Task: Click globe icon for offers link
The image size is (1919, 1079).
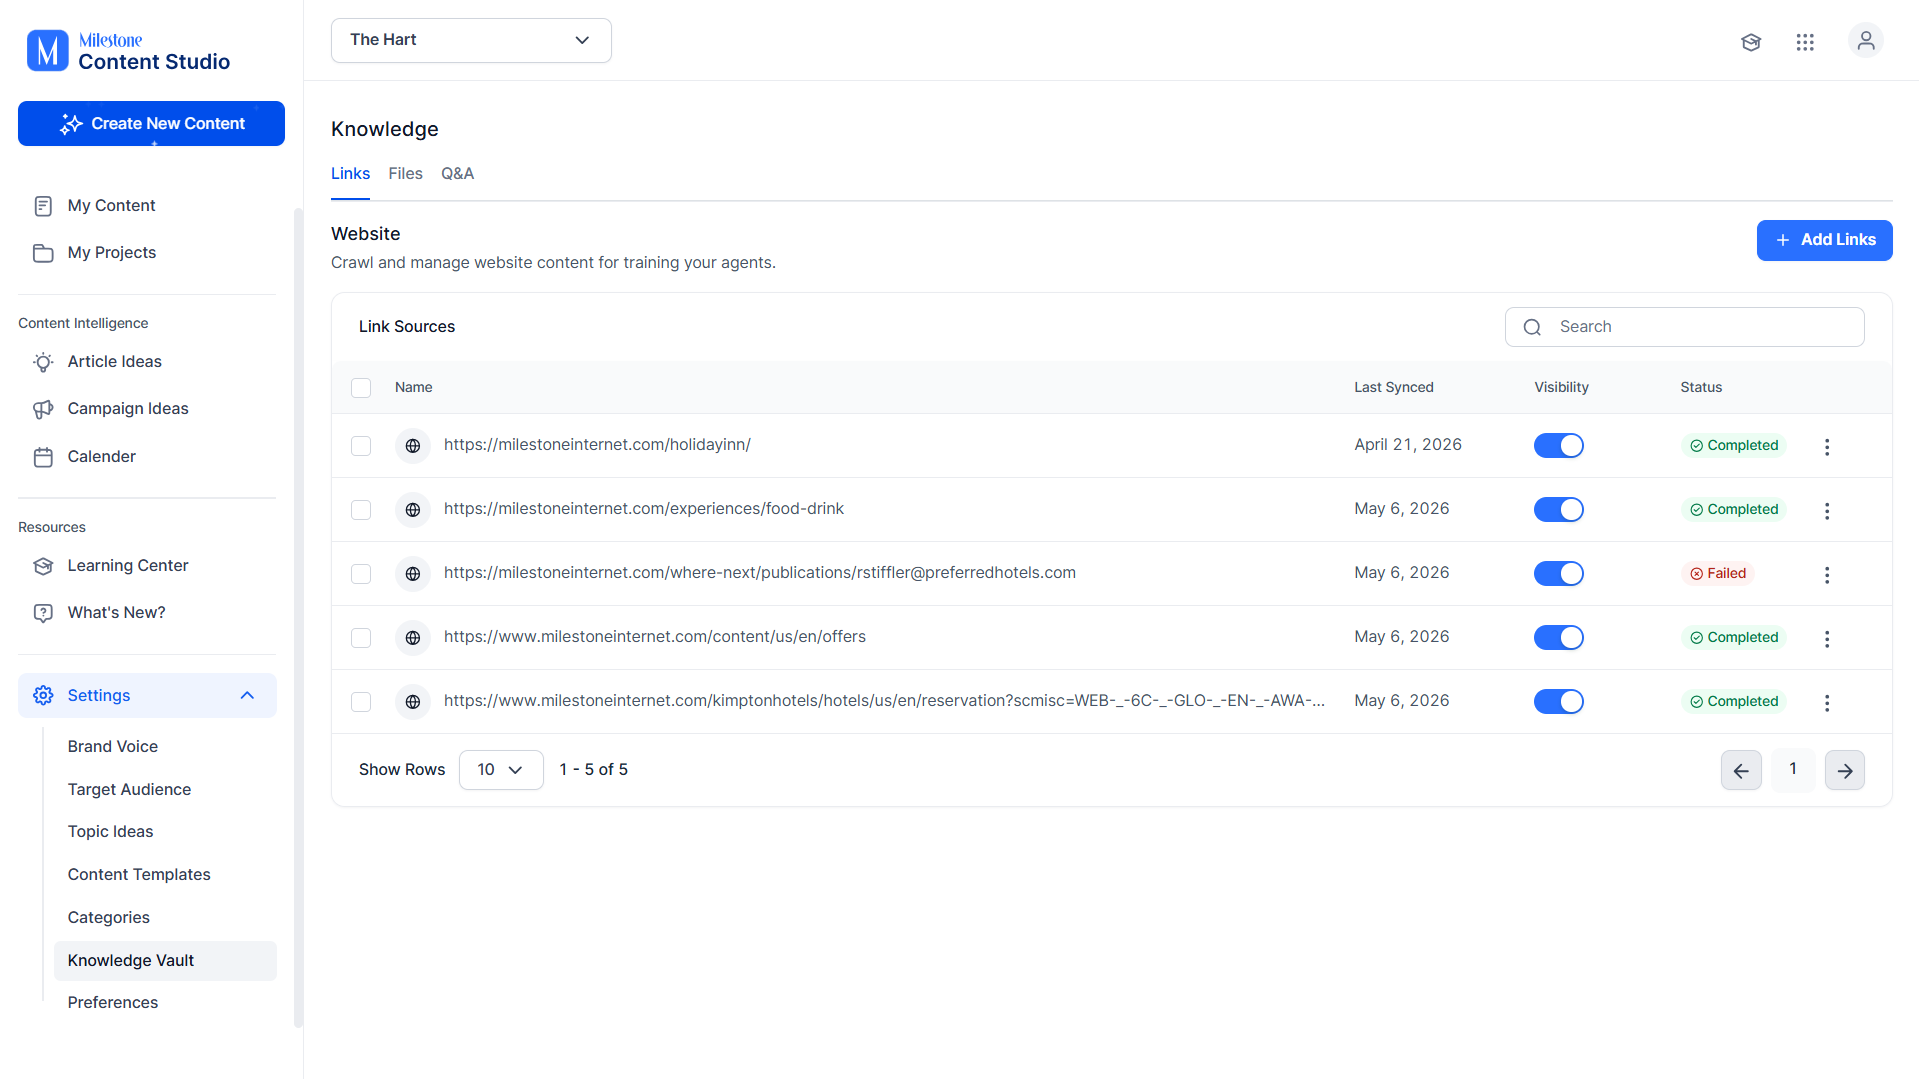Action: click(413, 638)
